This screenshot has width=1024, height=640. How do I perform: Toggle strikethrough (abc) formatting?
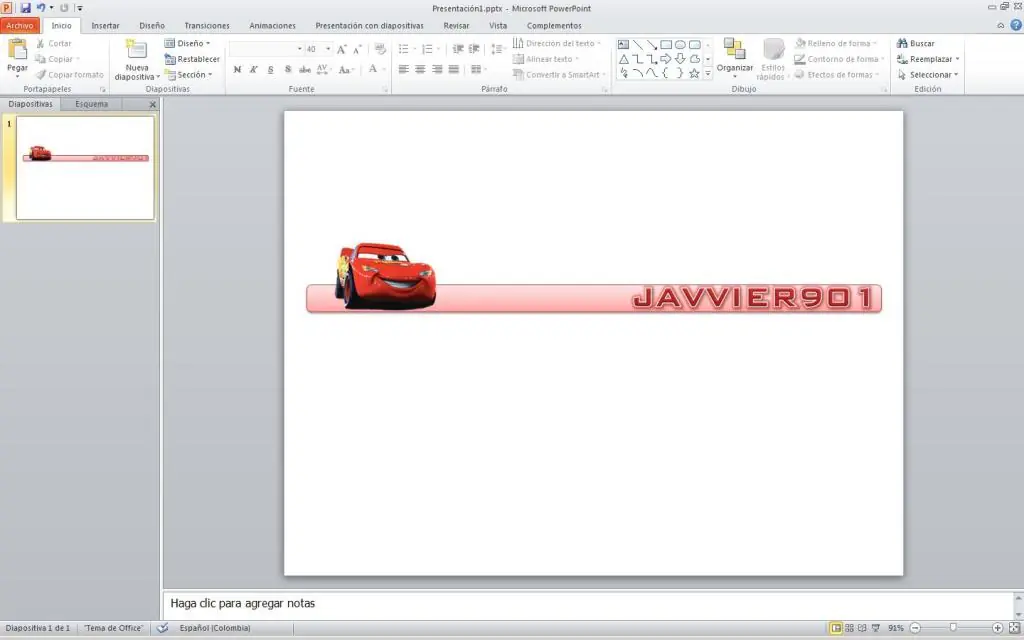coord(304,69)
